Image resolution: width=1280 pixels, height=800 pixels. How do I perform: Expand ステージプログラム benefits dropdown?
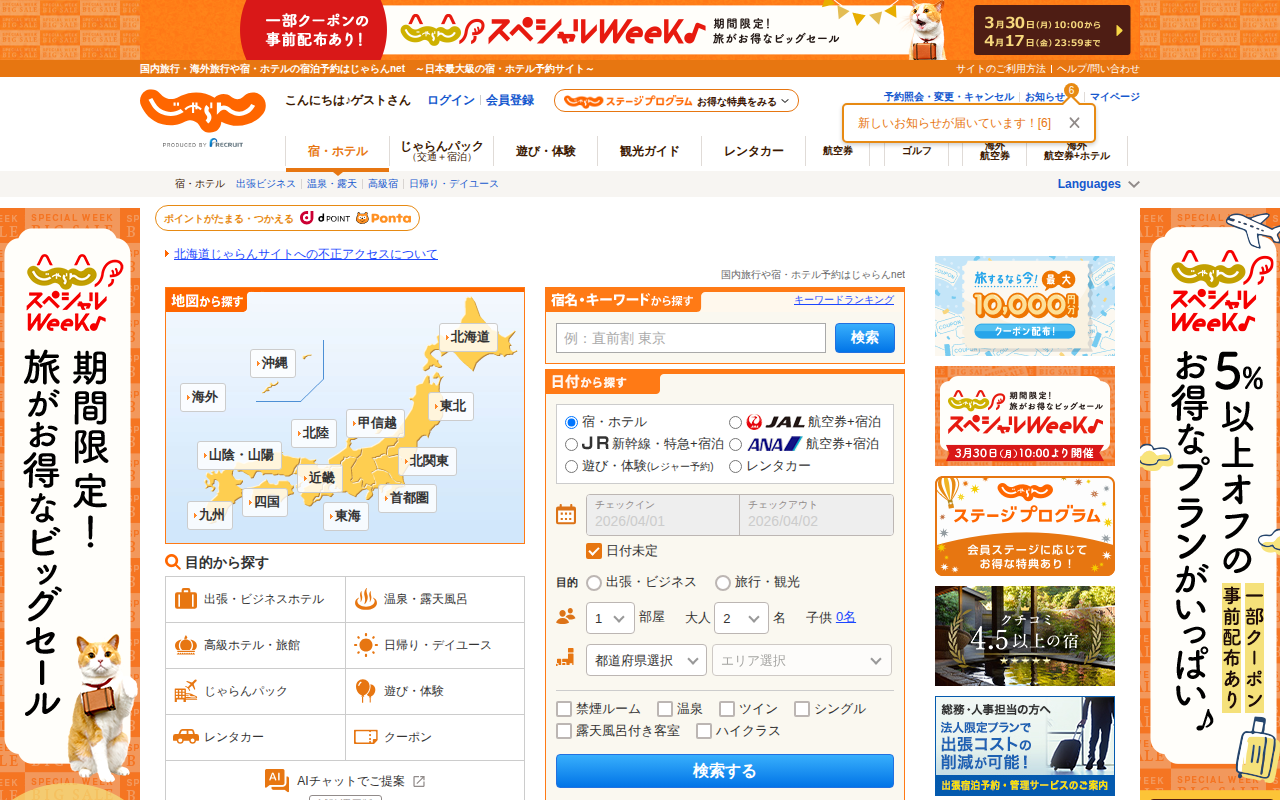tap(676, 101)
